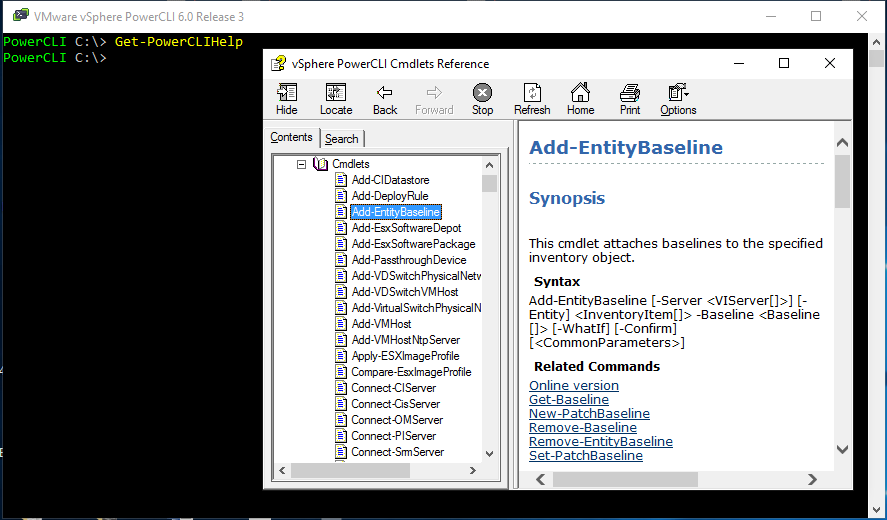Click topic pane scroll right arrow

point(812,479)
